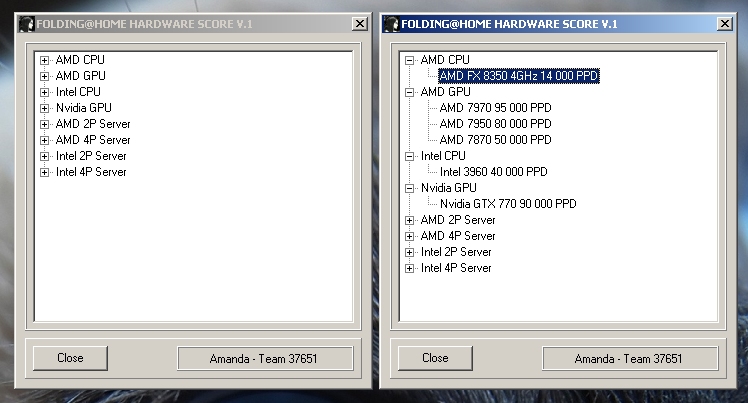The width and height of the screenshot is (748, 403).
Task: Select AMD GPU label in right window
Action: pos(446,92)
